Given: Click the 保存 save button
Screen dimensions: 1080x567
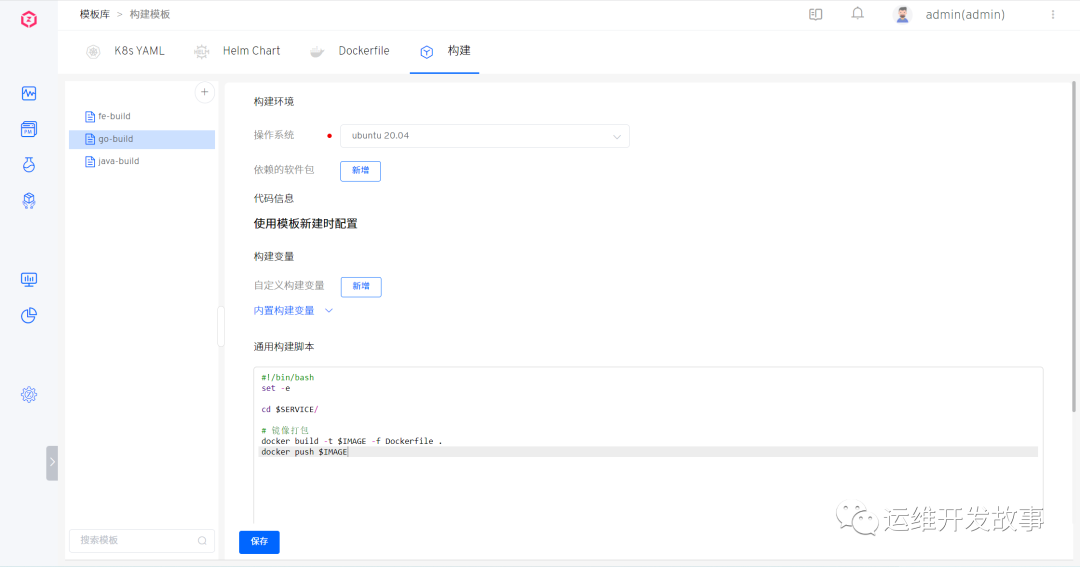Looking at the screenshot, I should [x=259, y=542].
